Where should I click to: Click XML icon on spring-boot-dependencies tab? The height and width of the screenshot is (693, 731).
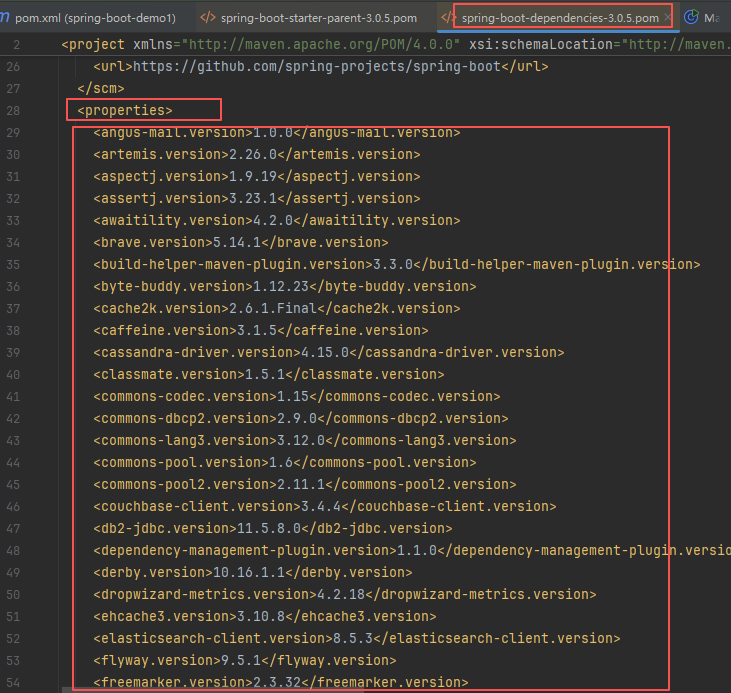[448, 18]
